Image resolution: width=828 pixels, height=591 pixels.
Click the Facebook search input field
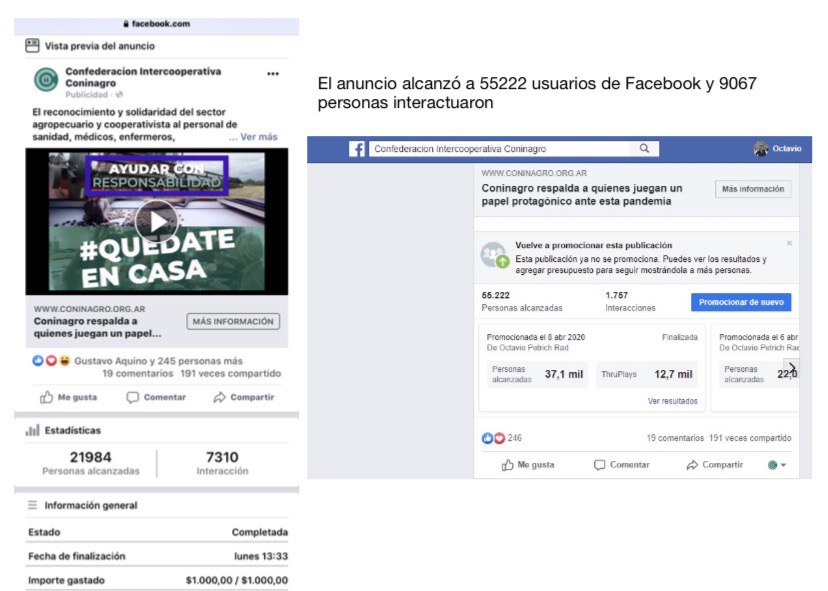click(x=500, y=149)
